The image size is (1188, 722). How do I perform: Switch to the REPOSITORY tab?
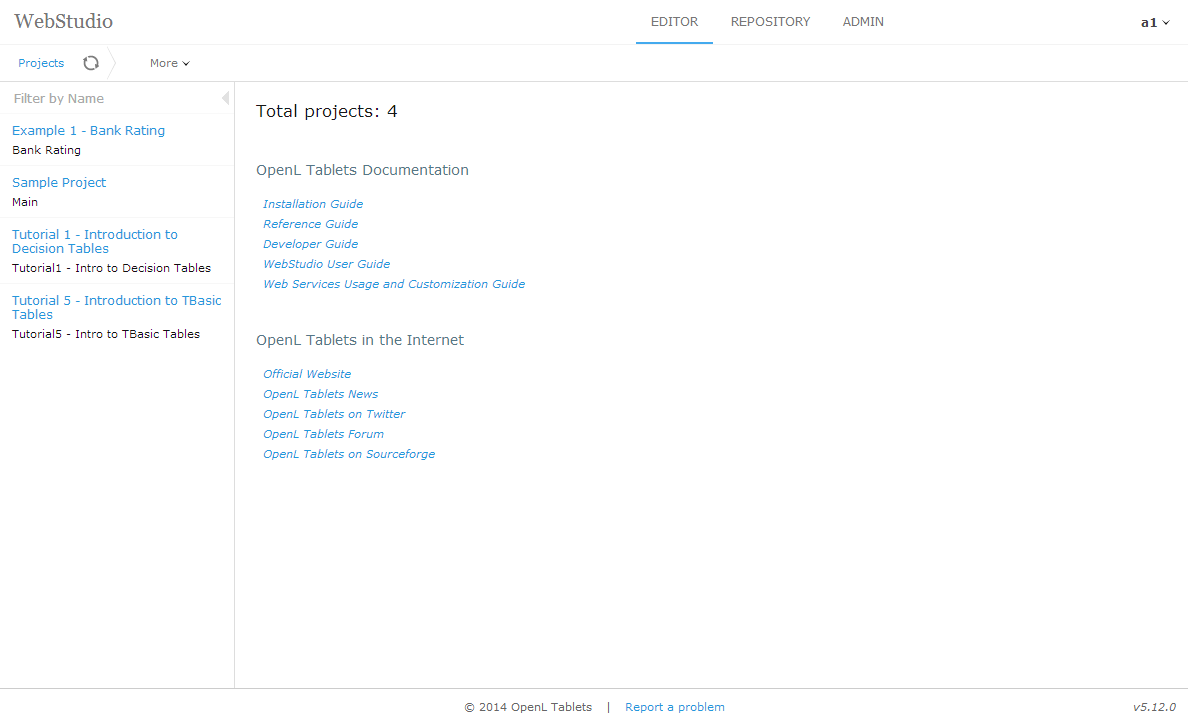(770, 21)
